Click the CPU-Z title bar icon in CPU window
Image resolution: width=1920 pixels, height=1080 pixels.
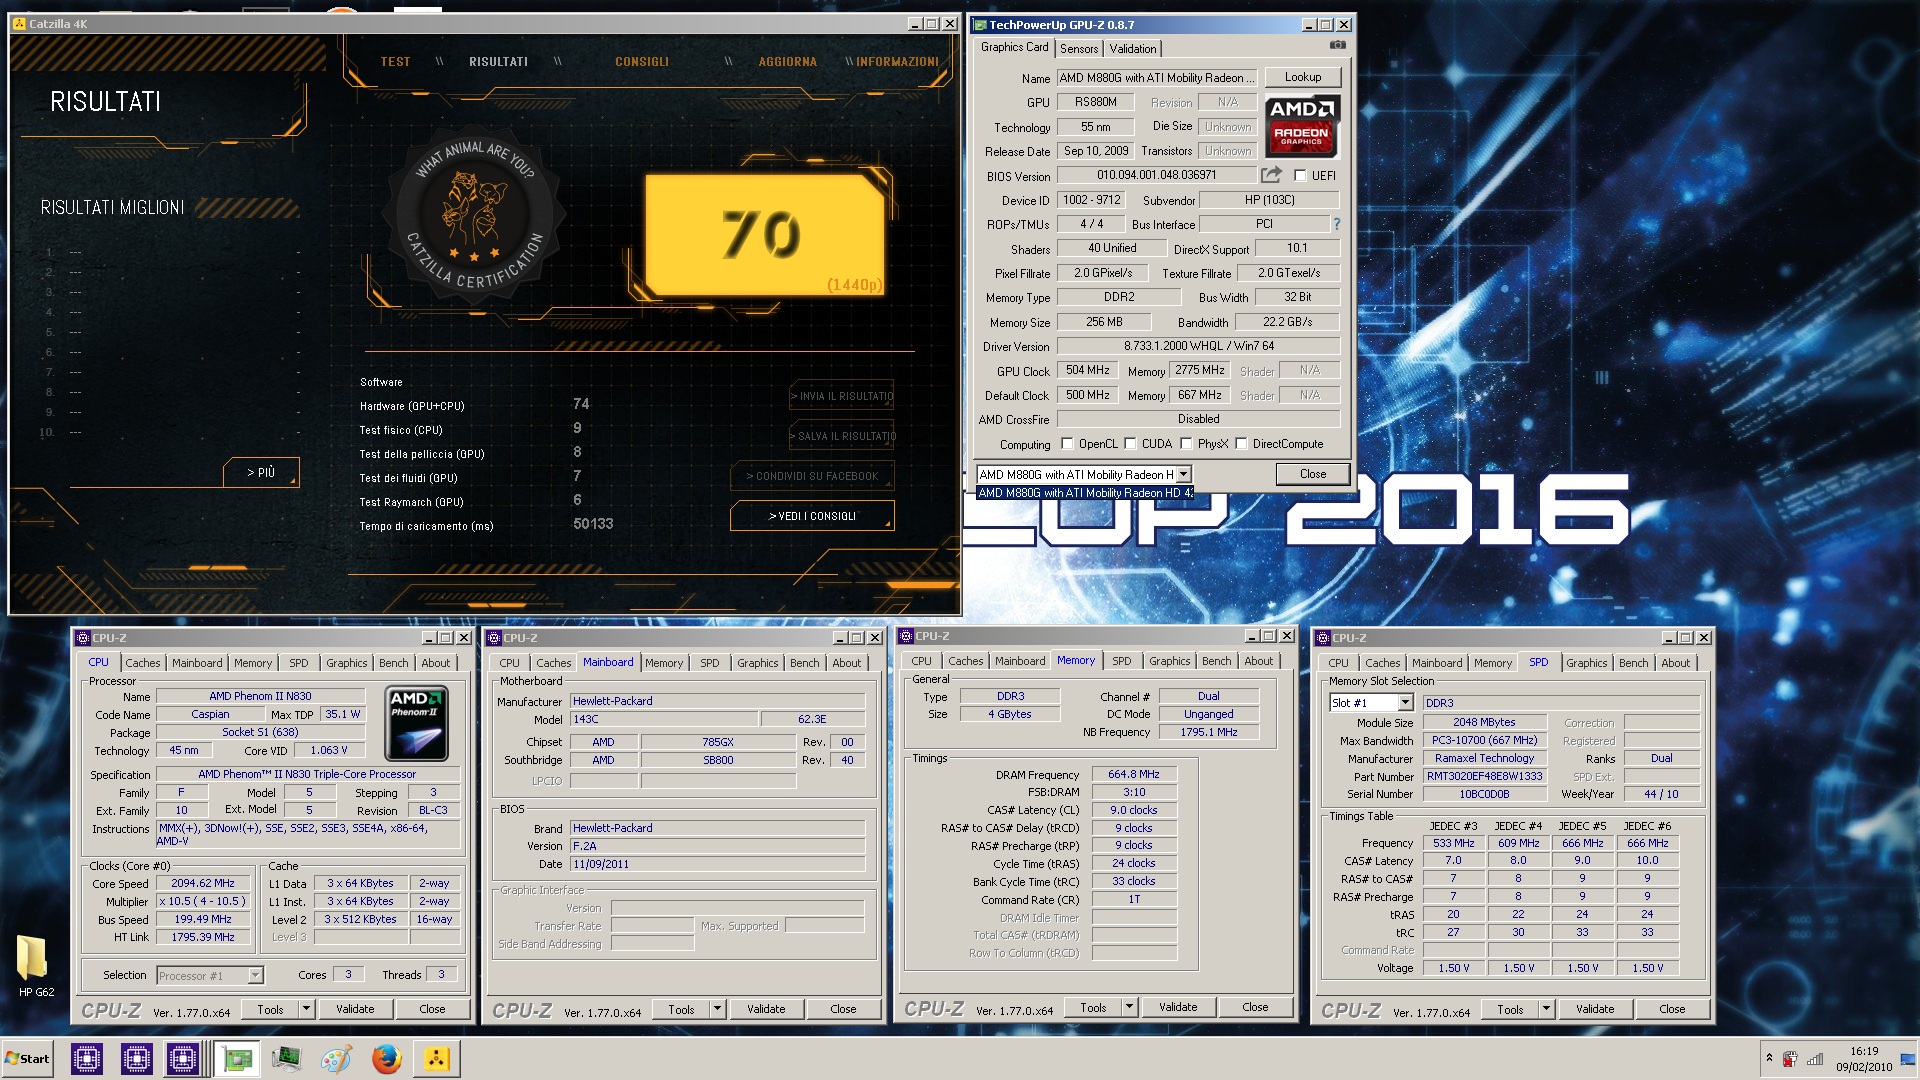point(83,638)
